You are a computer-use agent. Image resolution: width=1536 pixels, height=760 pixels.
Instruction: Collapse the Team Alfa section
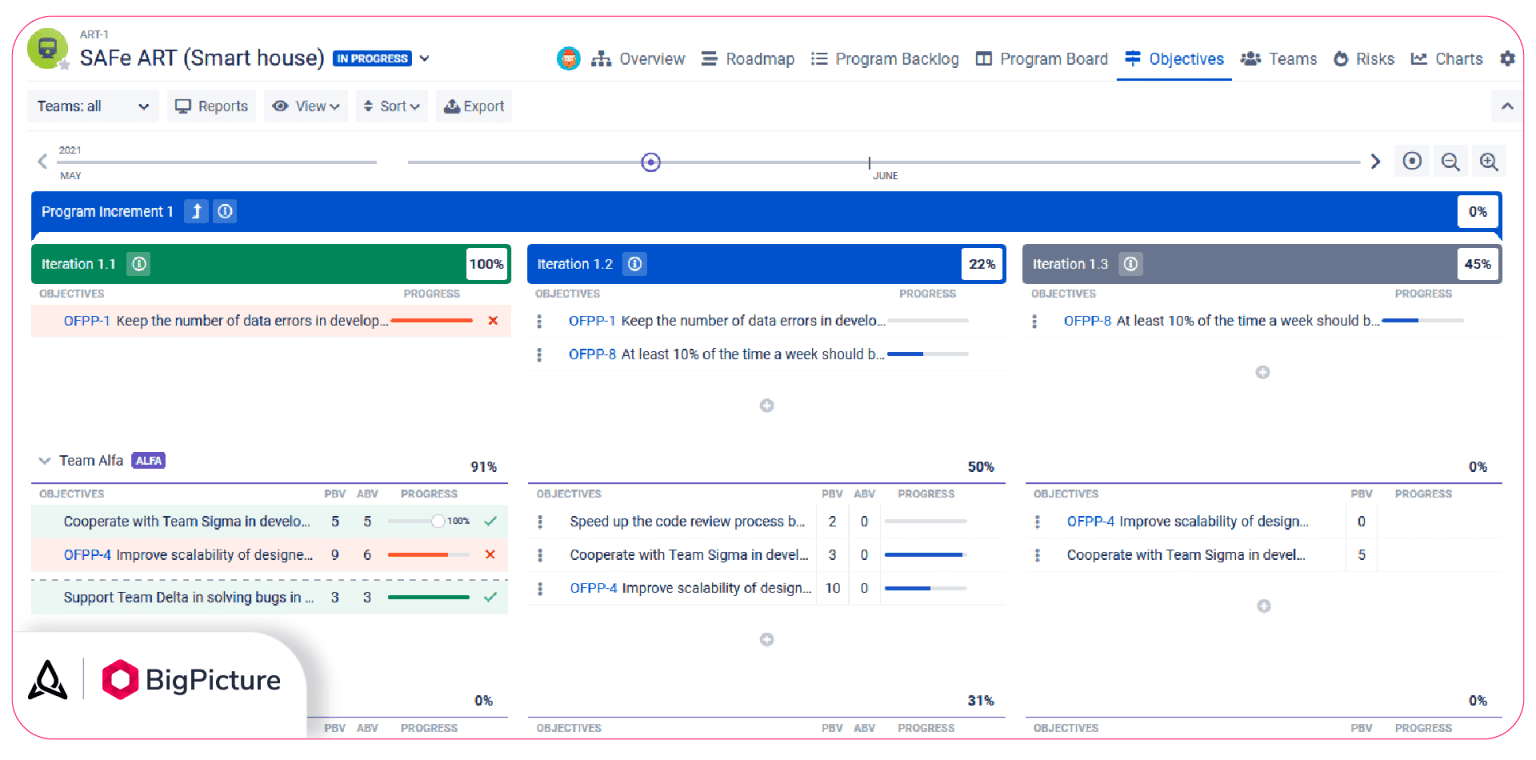(44, 461)
